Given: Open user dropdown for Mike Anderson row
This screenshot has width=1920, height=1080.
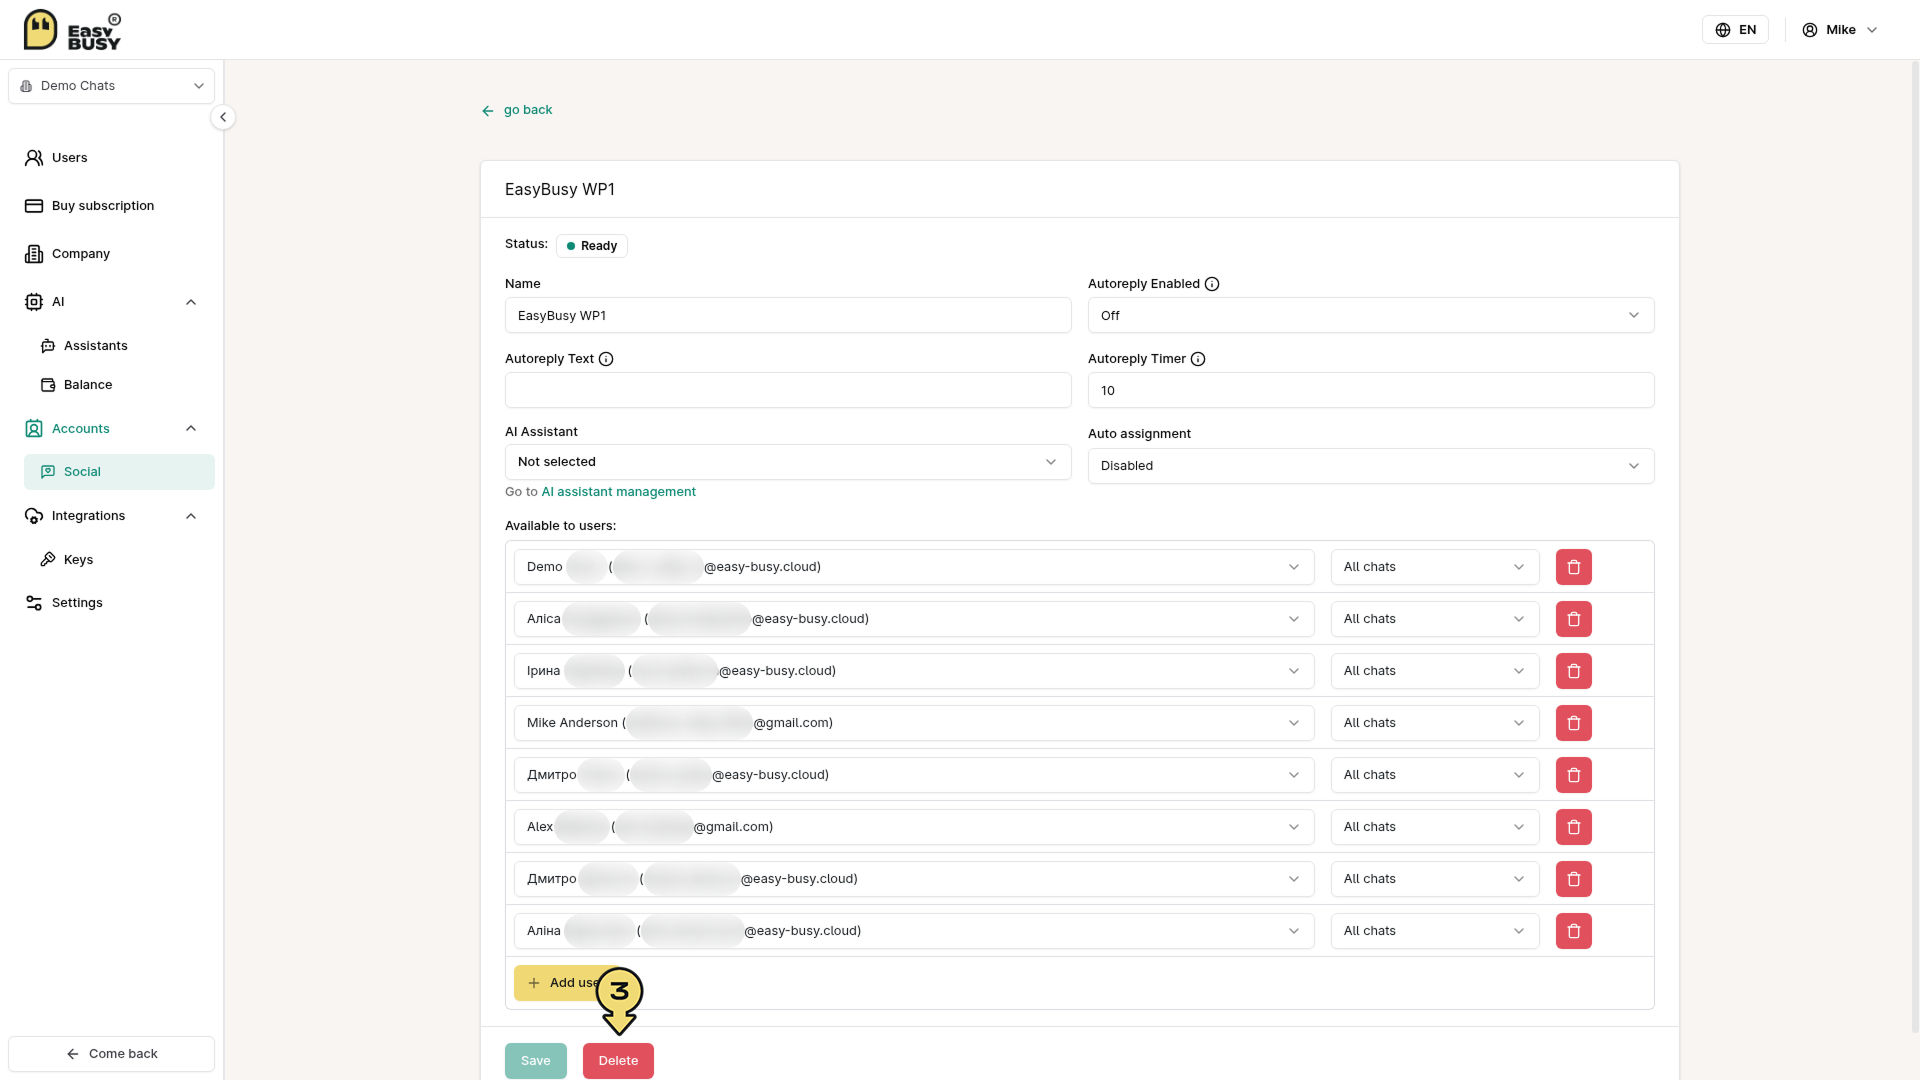Looking at the screenshot, I should (x=914, y=723).
